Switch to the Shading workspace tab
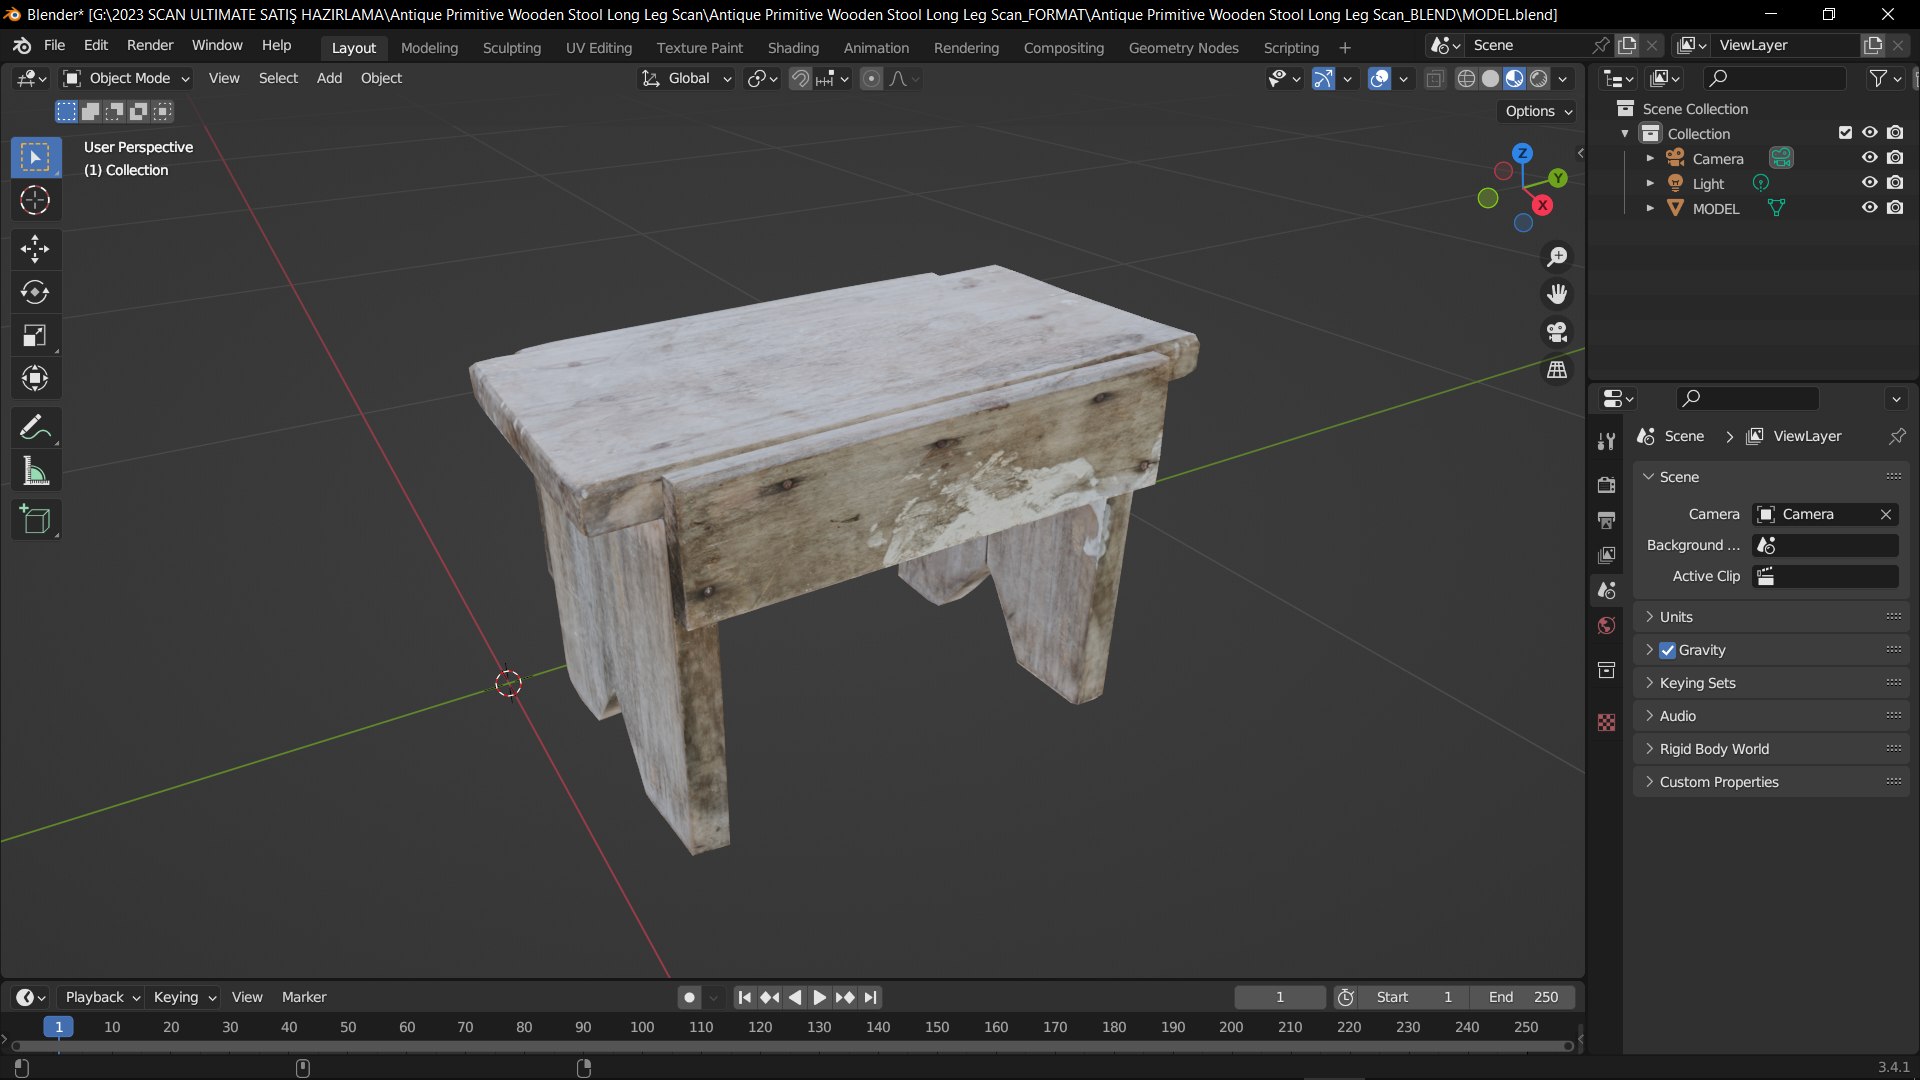 pyautogui.click(x=793, y=47)
